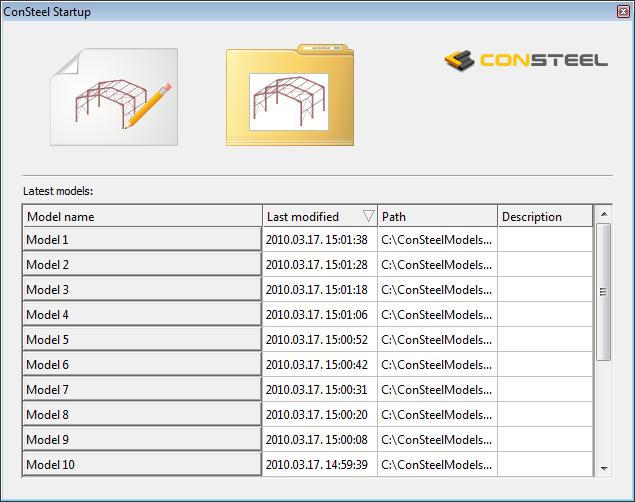This screenshot has height=502, width=635.
Task: Close the ConSteel Startup window
Action: pyautogui.click(x=624, y=11)
